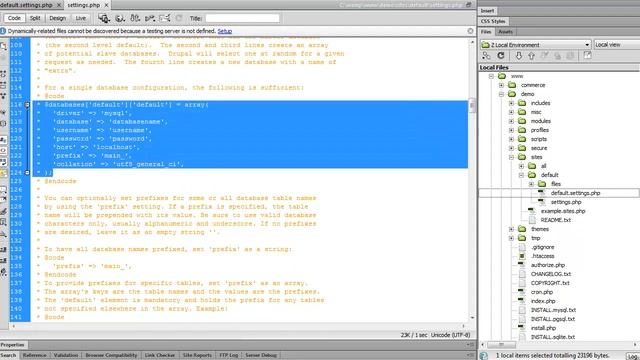Image resolution: width=640 pixels, height=360 pixels.
Task: Open the Link Checker results tab
Action: (x=160, y=356)
